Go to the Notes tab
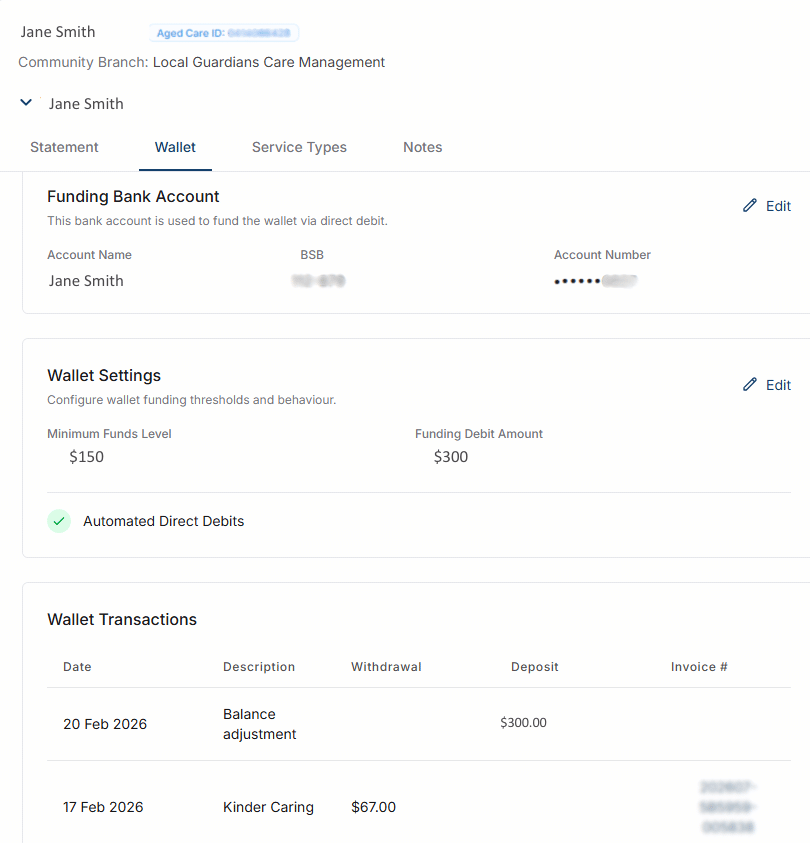Image resolution: width=810 pixels, height=843 pixels. pos(422,147)
